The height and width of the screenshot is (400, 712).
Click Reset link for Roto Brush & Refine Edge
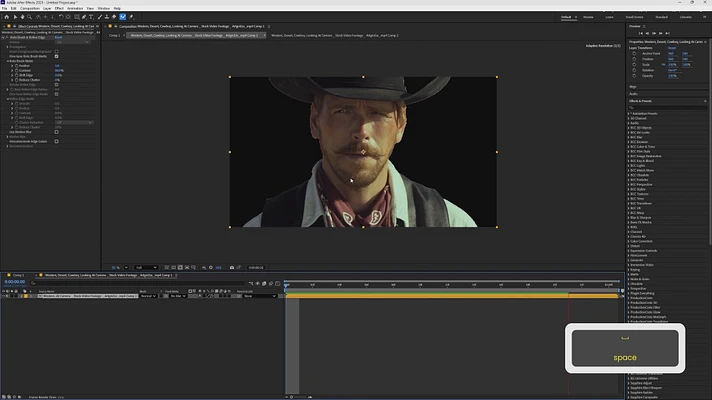click(x=58, y=37)
